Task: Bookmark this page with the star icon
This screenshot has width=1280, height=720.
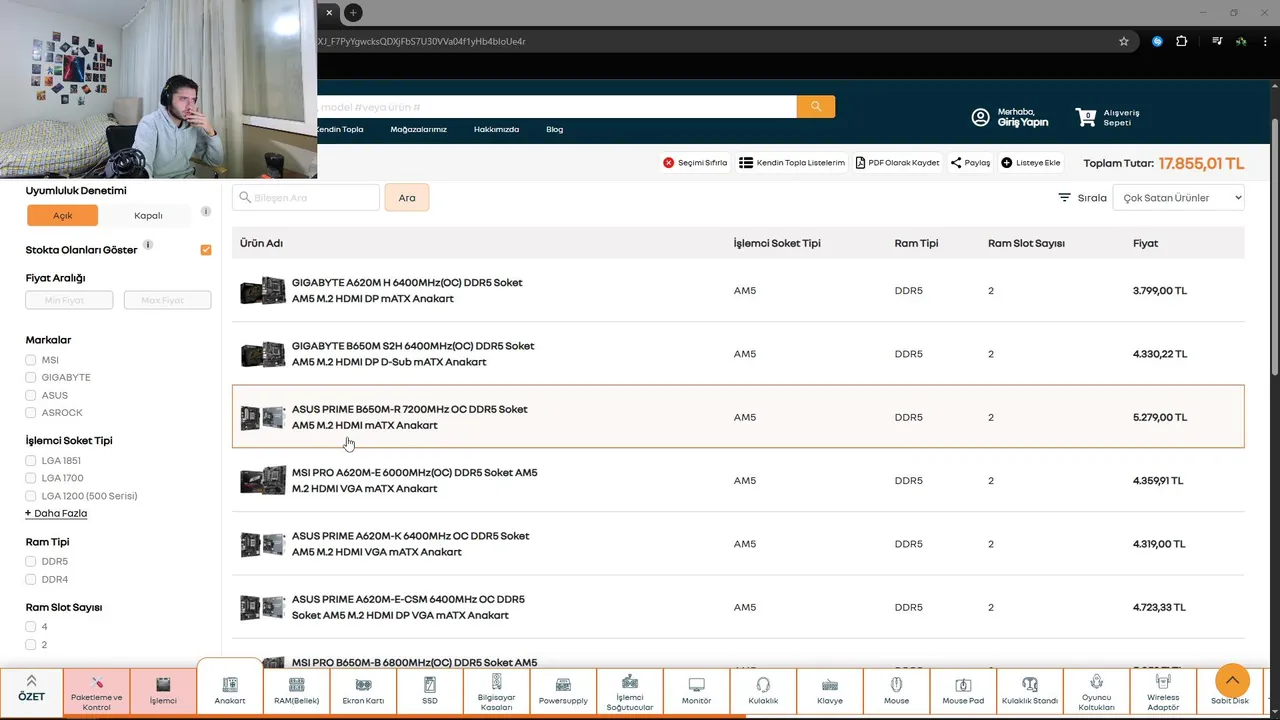Action: [1124, 41]
